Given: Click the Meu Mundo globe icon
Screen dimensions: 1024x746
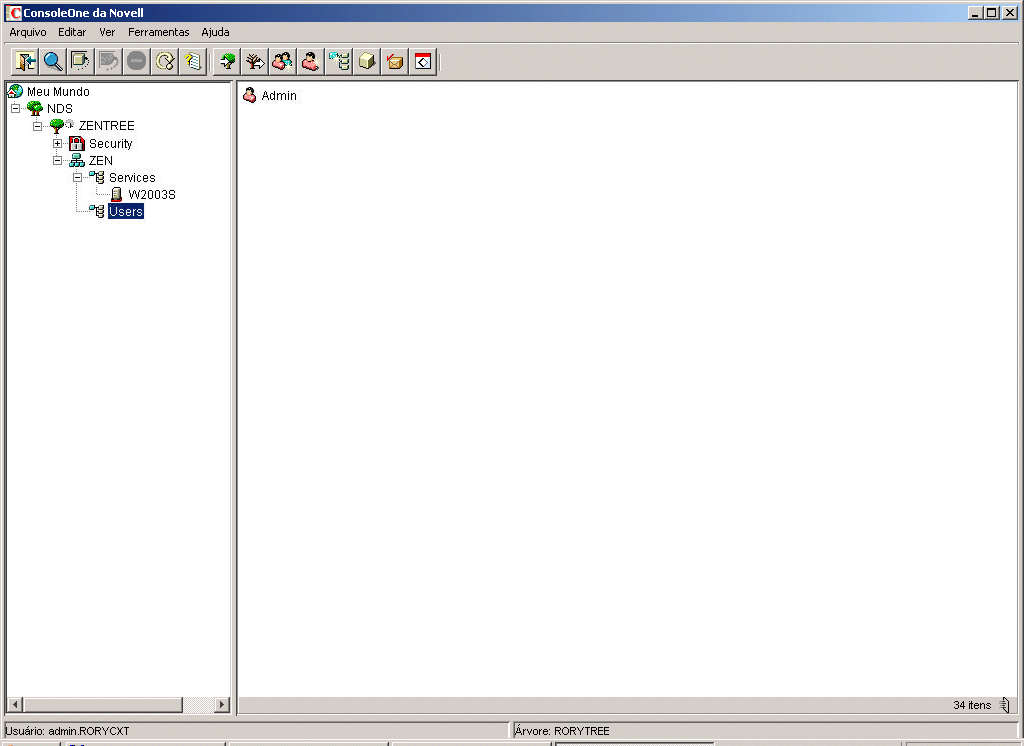Looking at the screenshot, I should (15, 91).
